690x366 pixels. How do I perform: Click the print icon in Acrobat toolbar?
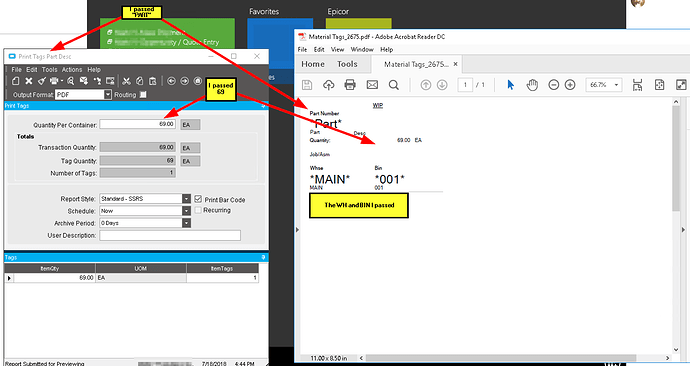(350, 85)
